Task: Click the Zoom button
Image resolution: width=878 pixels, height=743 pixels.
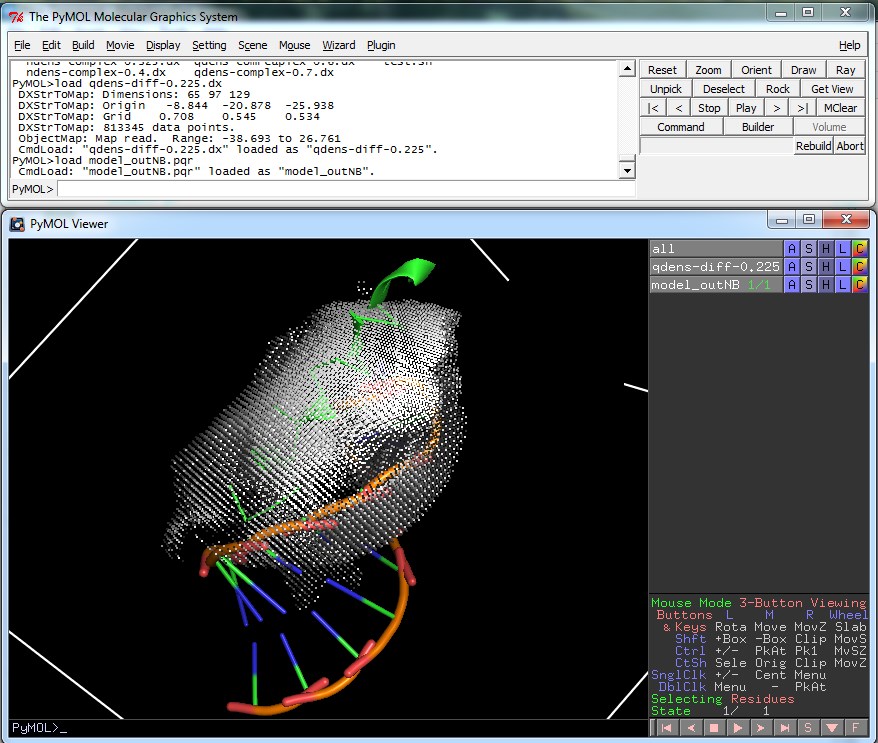Action: 708,70
